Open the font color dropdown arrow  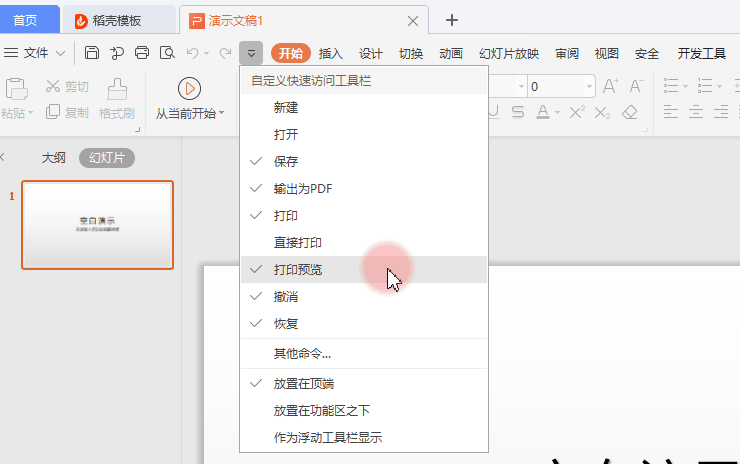(x=557, y=113)
